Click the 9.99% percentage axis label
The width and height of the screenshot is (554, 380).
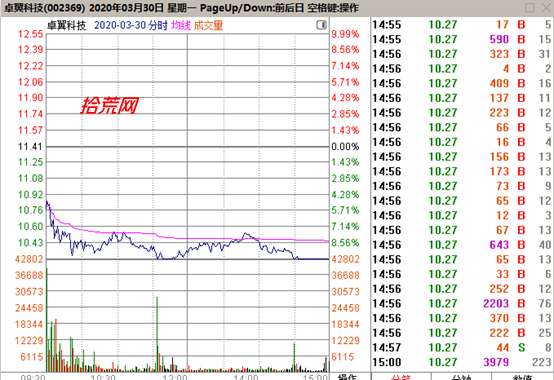(x=345, y=34)
